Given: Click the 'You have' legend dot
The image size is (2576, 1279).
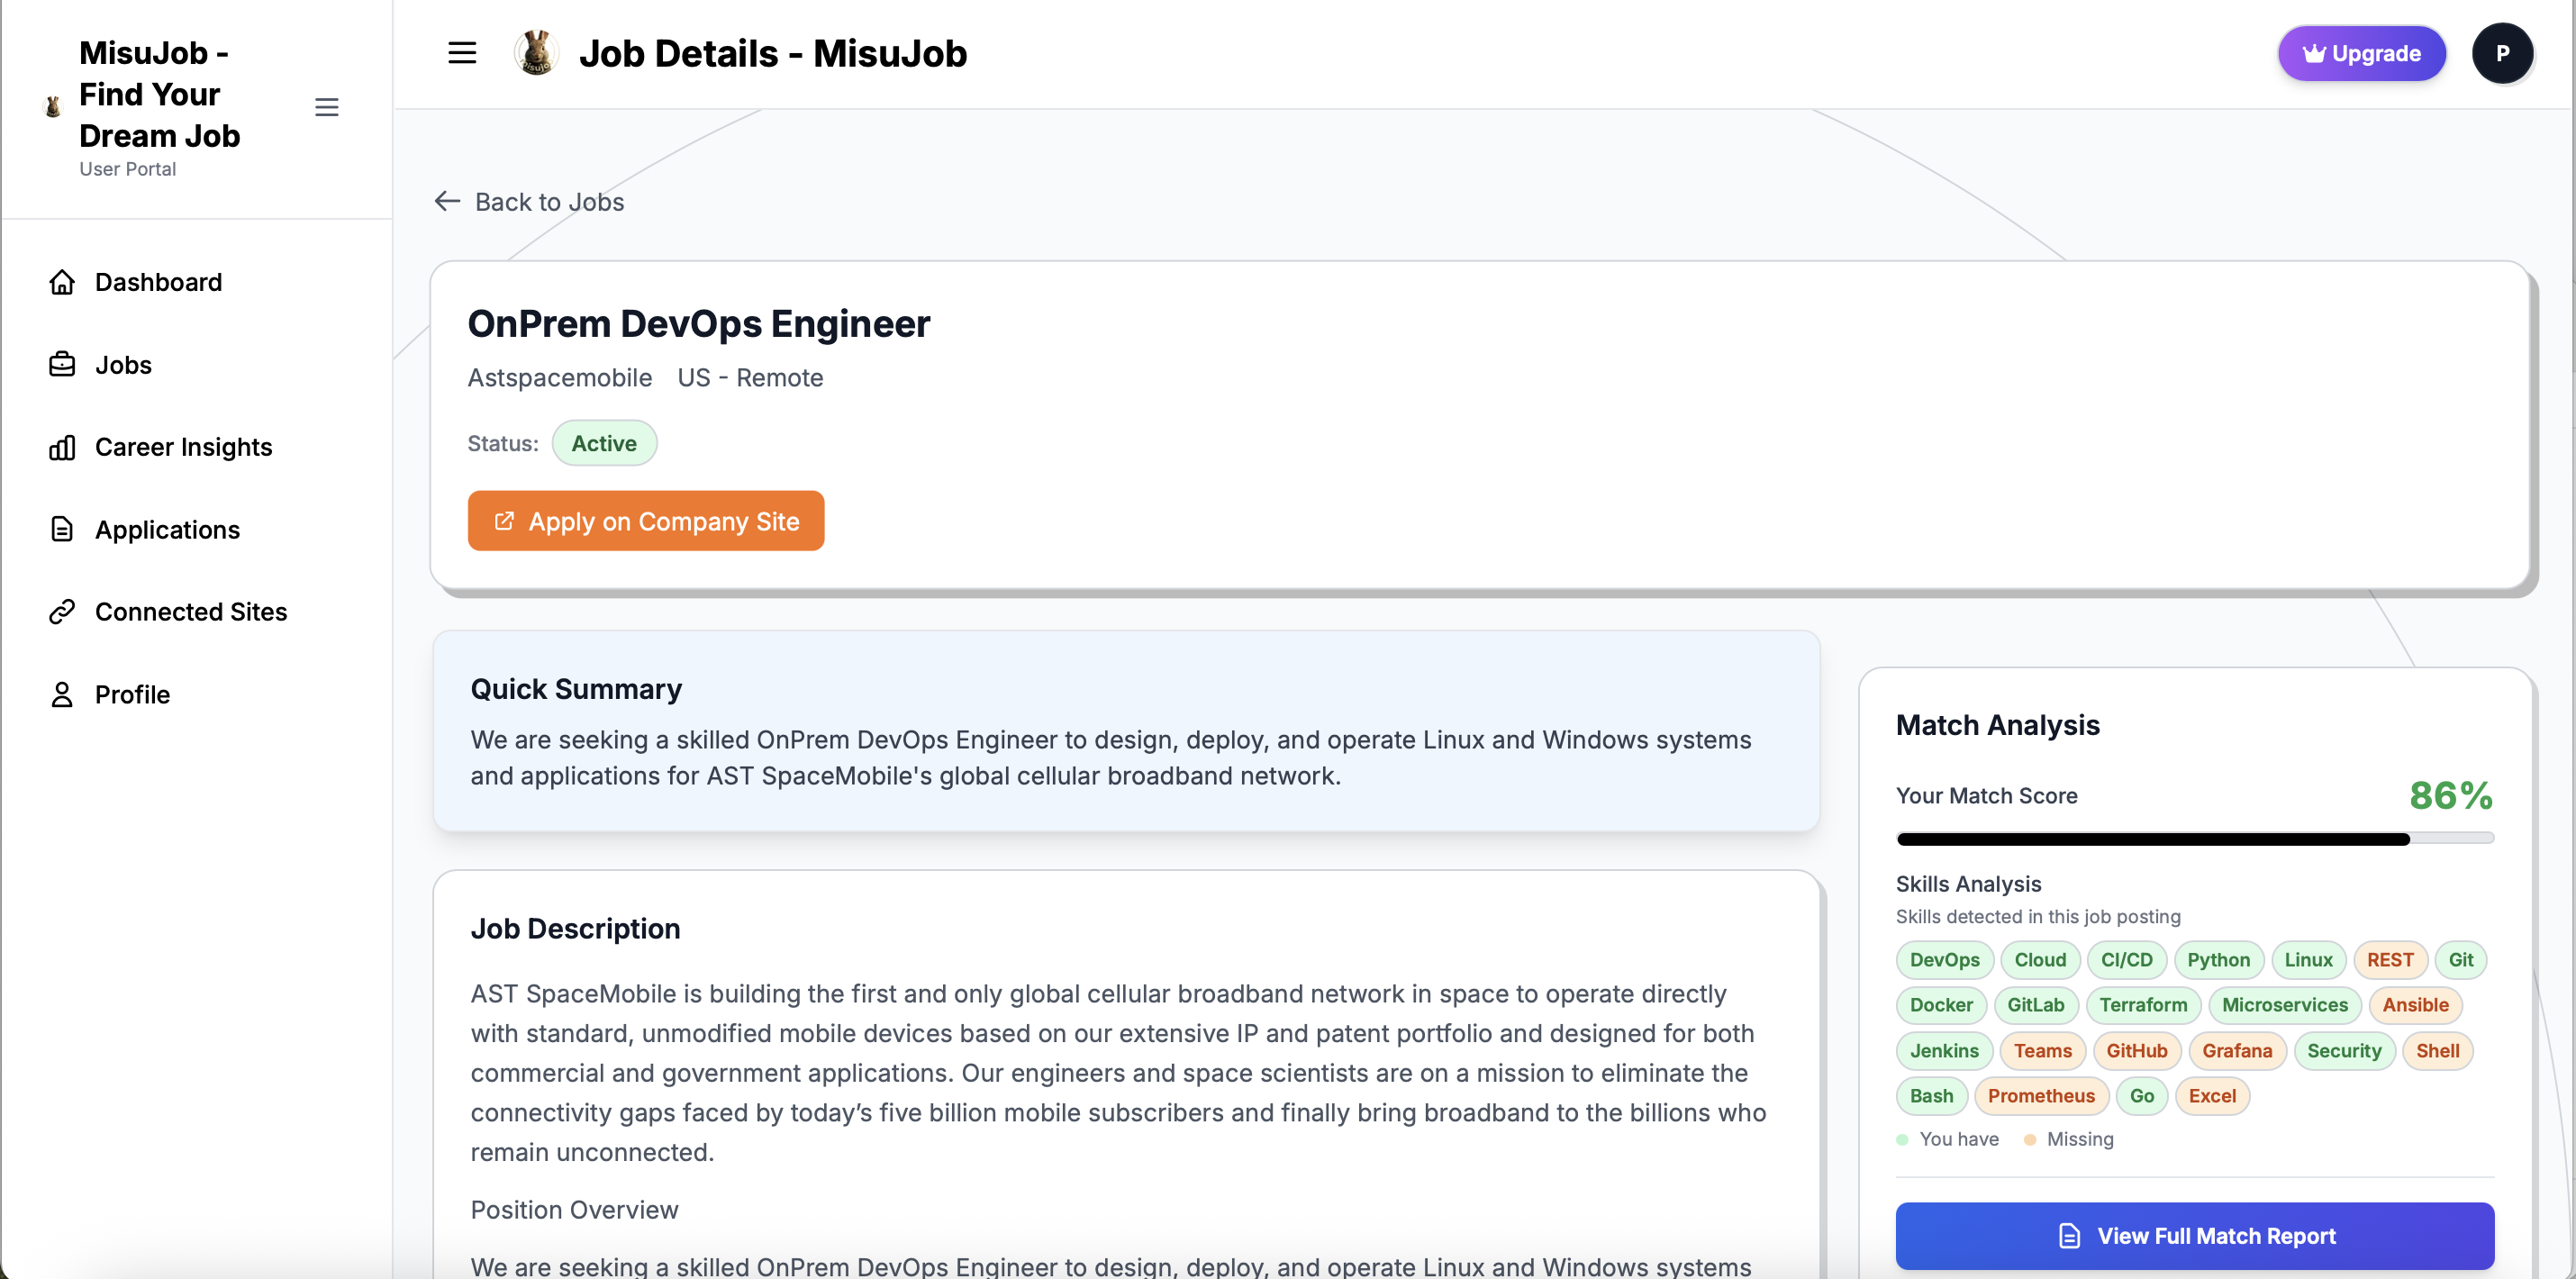Looking at the screenshot, I should [x=1903, y=1139].
